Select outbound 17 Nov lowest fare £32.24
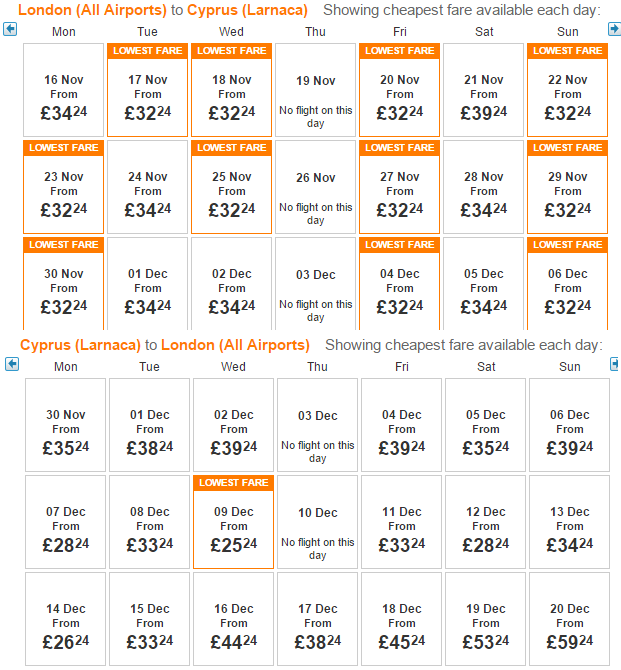 point(147,90)
